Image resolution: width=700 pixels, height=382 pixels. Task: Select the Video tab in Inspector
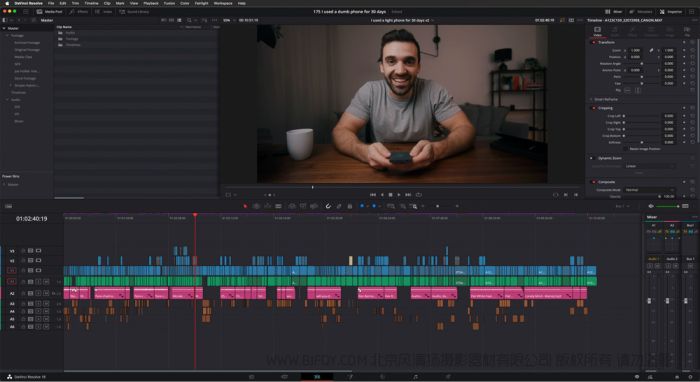597,31
